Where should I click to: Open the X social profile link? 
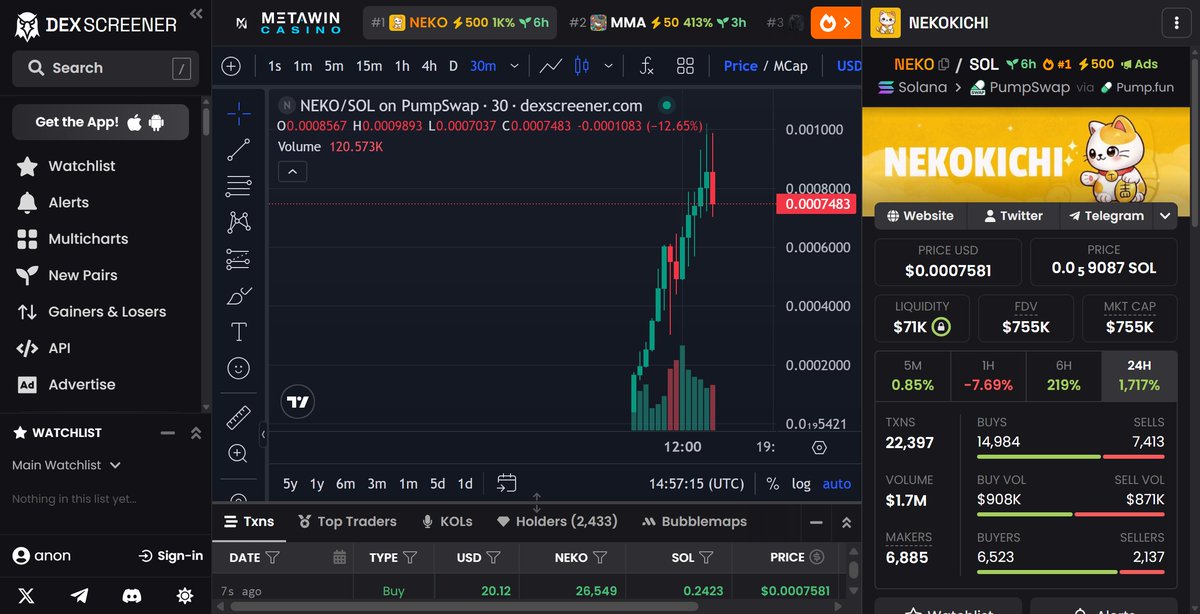(x=26, y=595)
